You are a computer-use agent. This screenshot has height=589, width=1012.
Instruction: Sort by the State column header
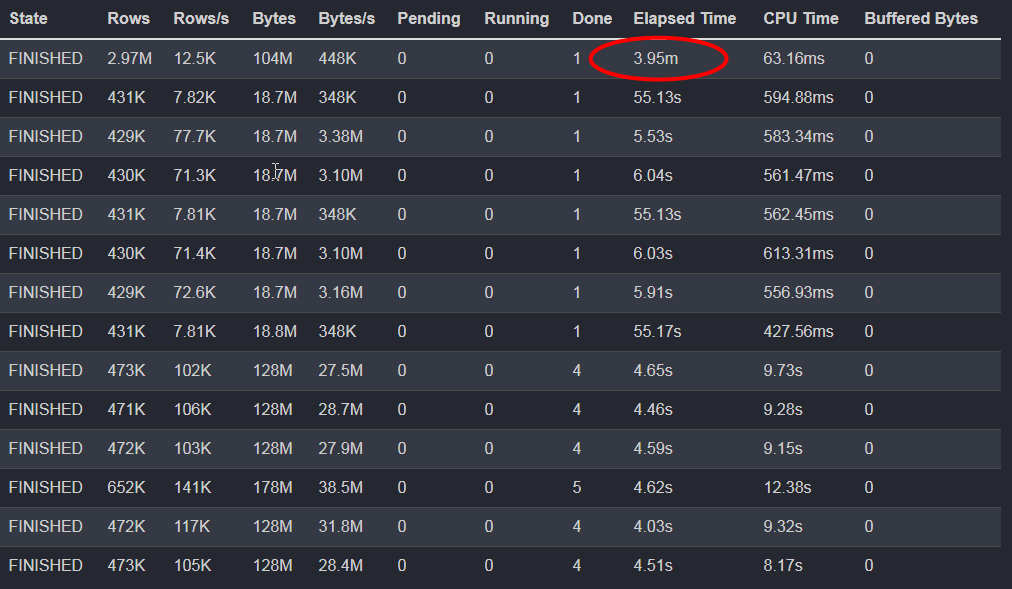(x=29, y=18)
